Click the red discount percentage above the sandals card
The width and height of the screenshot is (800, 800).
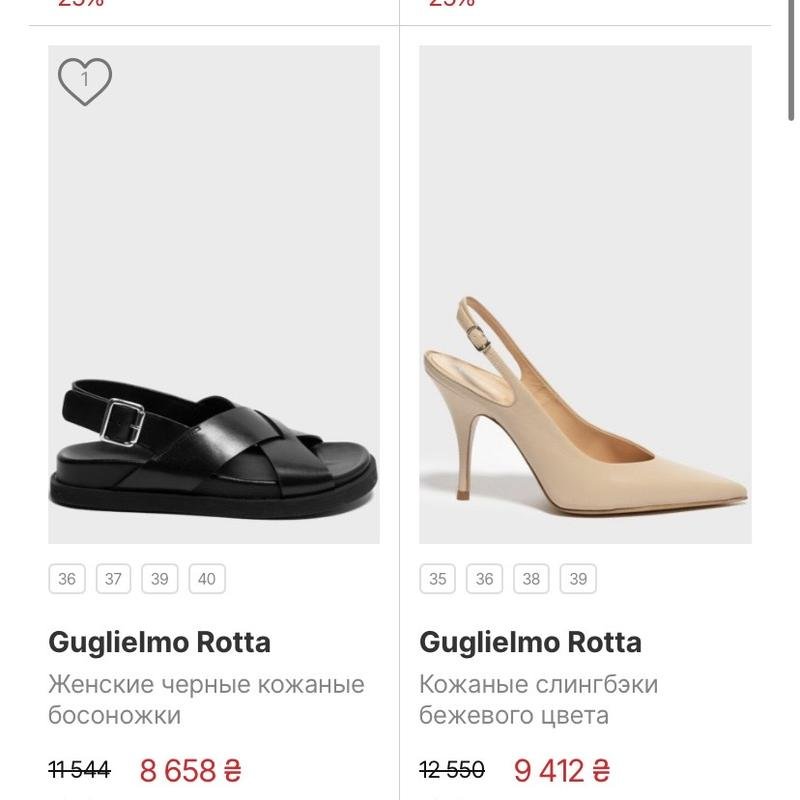(80, 3)
